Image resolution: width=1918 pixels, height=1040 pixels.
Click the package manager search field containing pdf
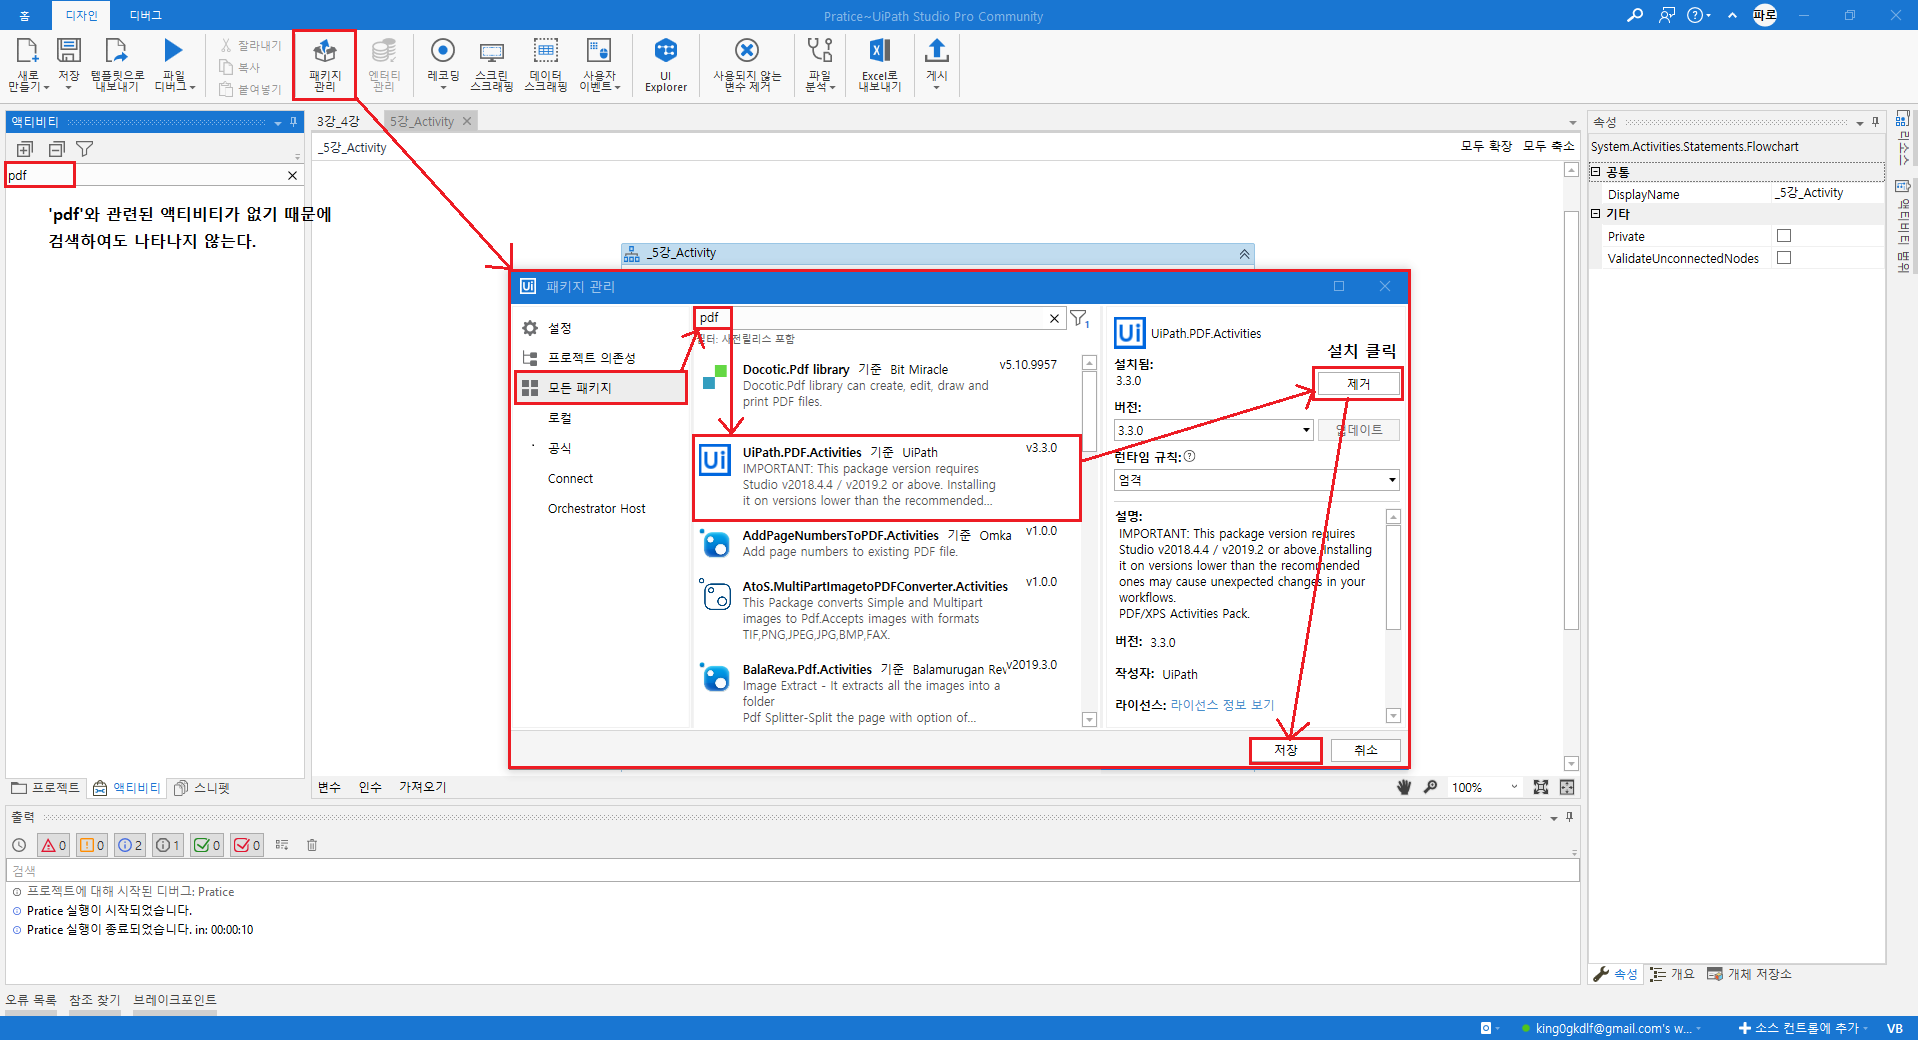tap(878, 318)
